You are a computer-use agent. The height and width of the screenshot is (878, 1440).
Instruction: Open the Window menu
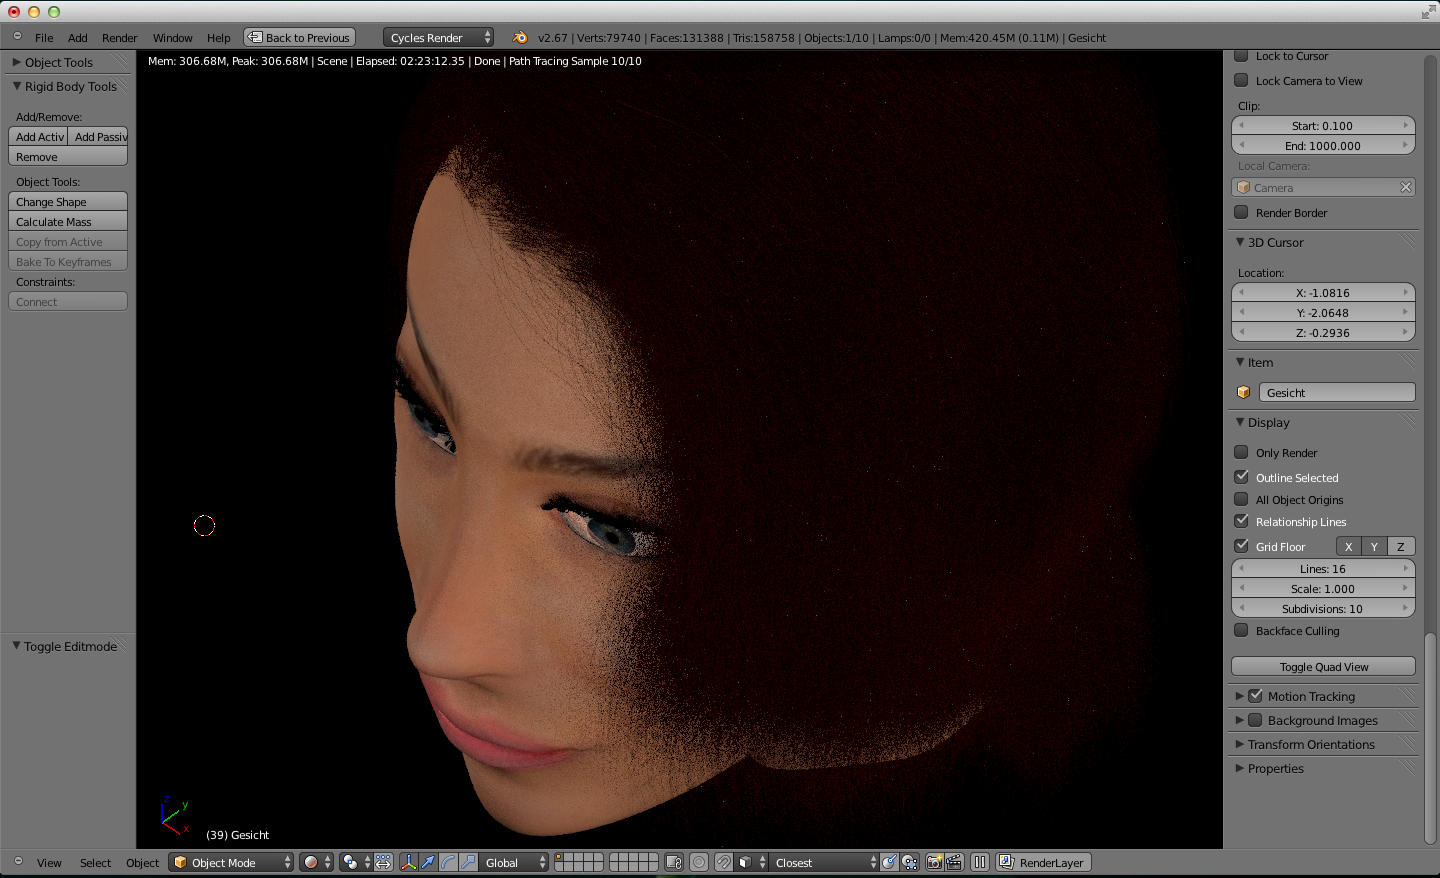172,38
